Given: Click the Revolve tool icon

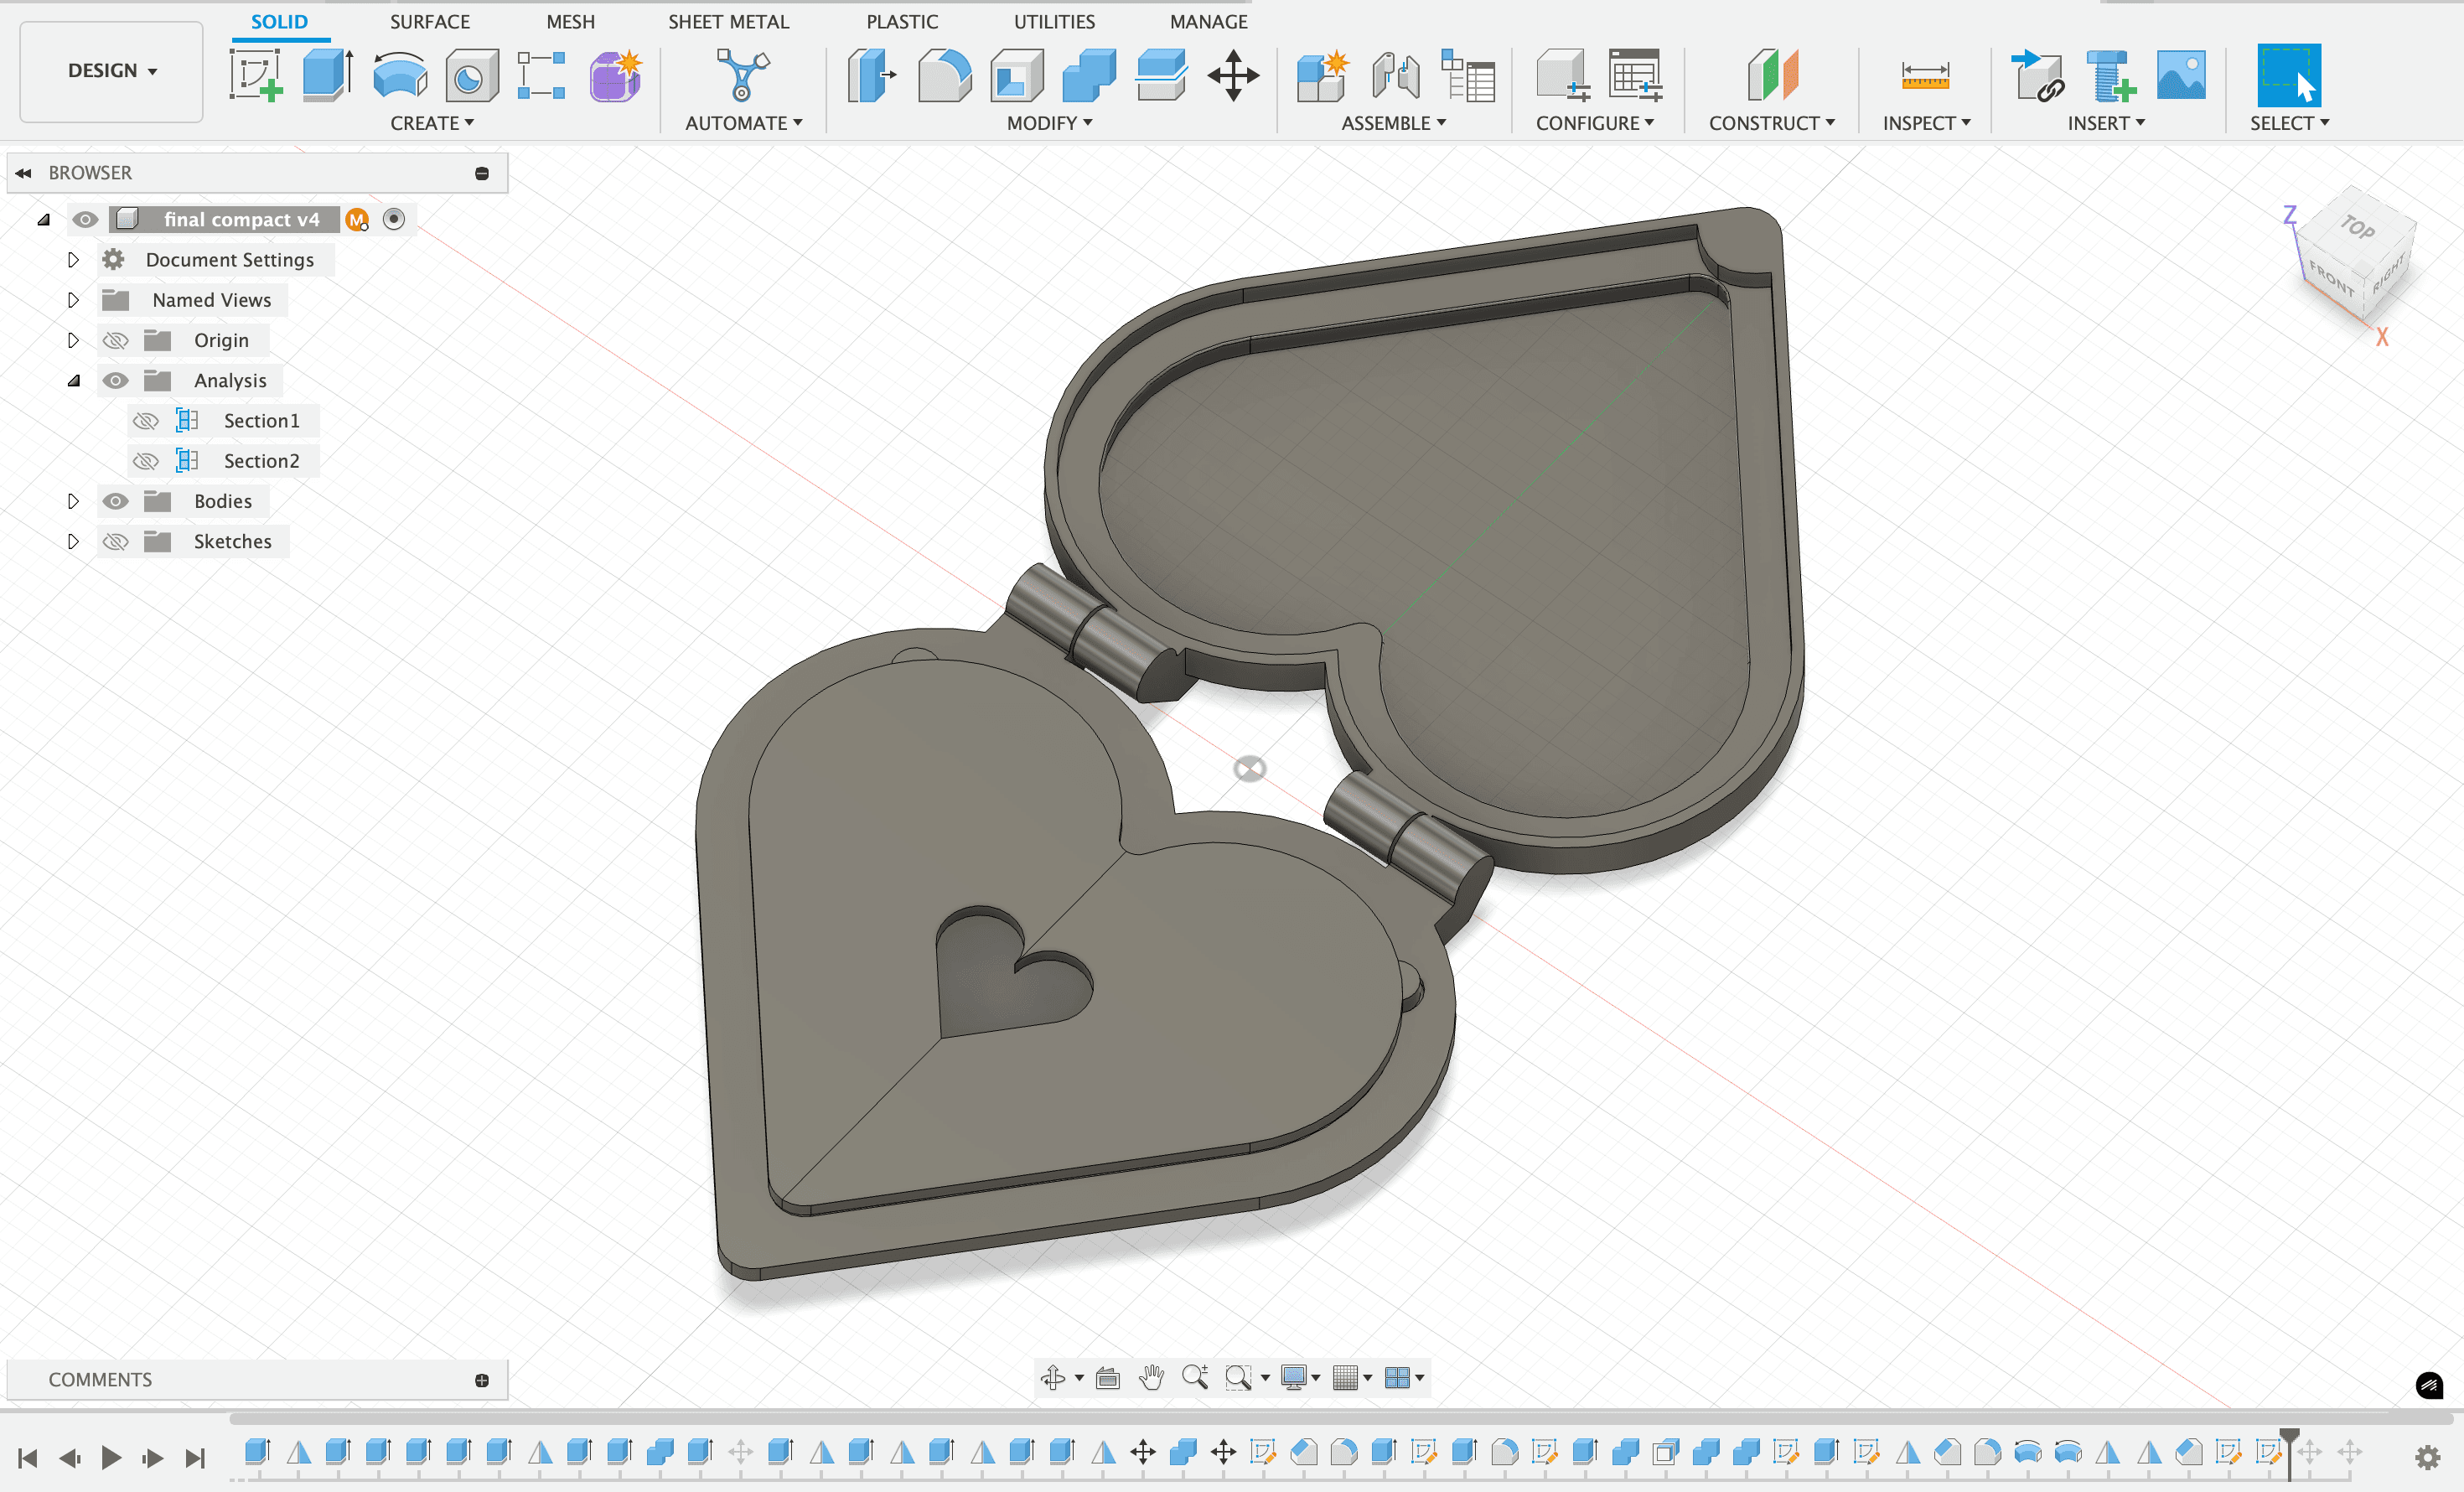Looking at the screenshot, I should pyautogui.click(x=400, y=76).
